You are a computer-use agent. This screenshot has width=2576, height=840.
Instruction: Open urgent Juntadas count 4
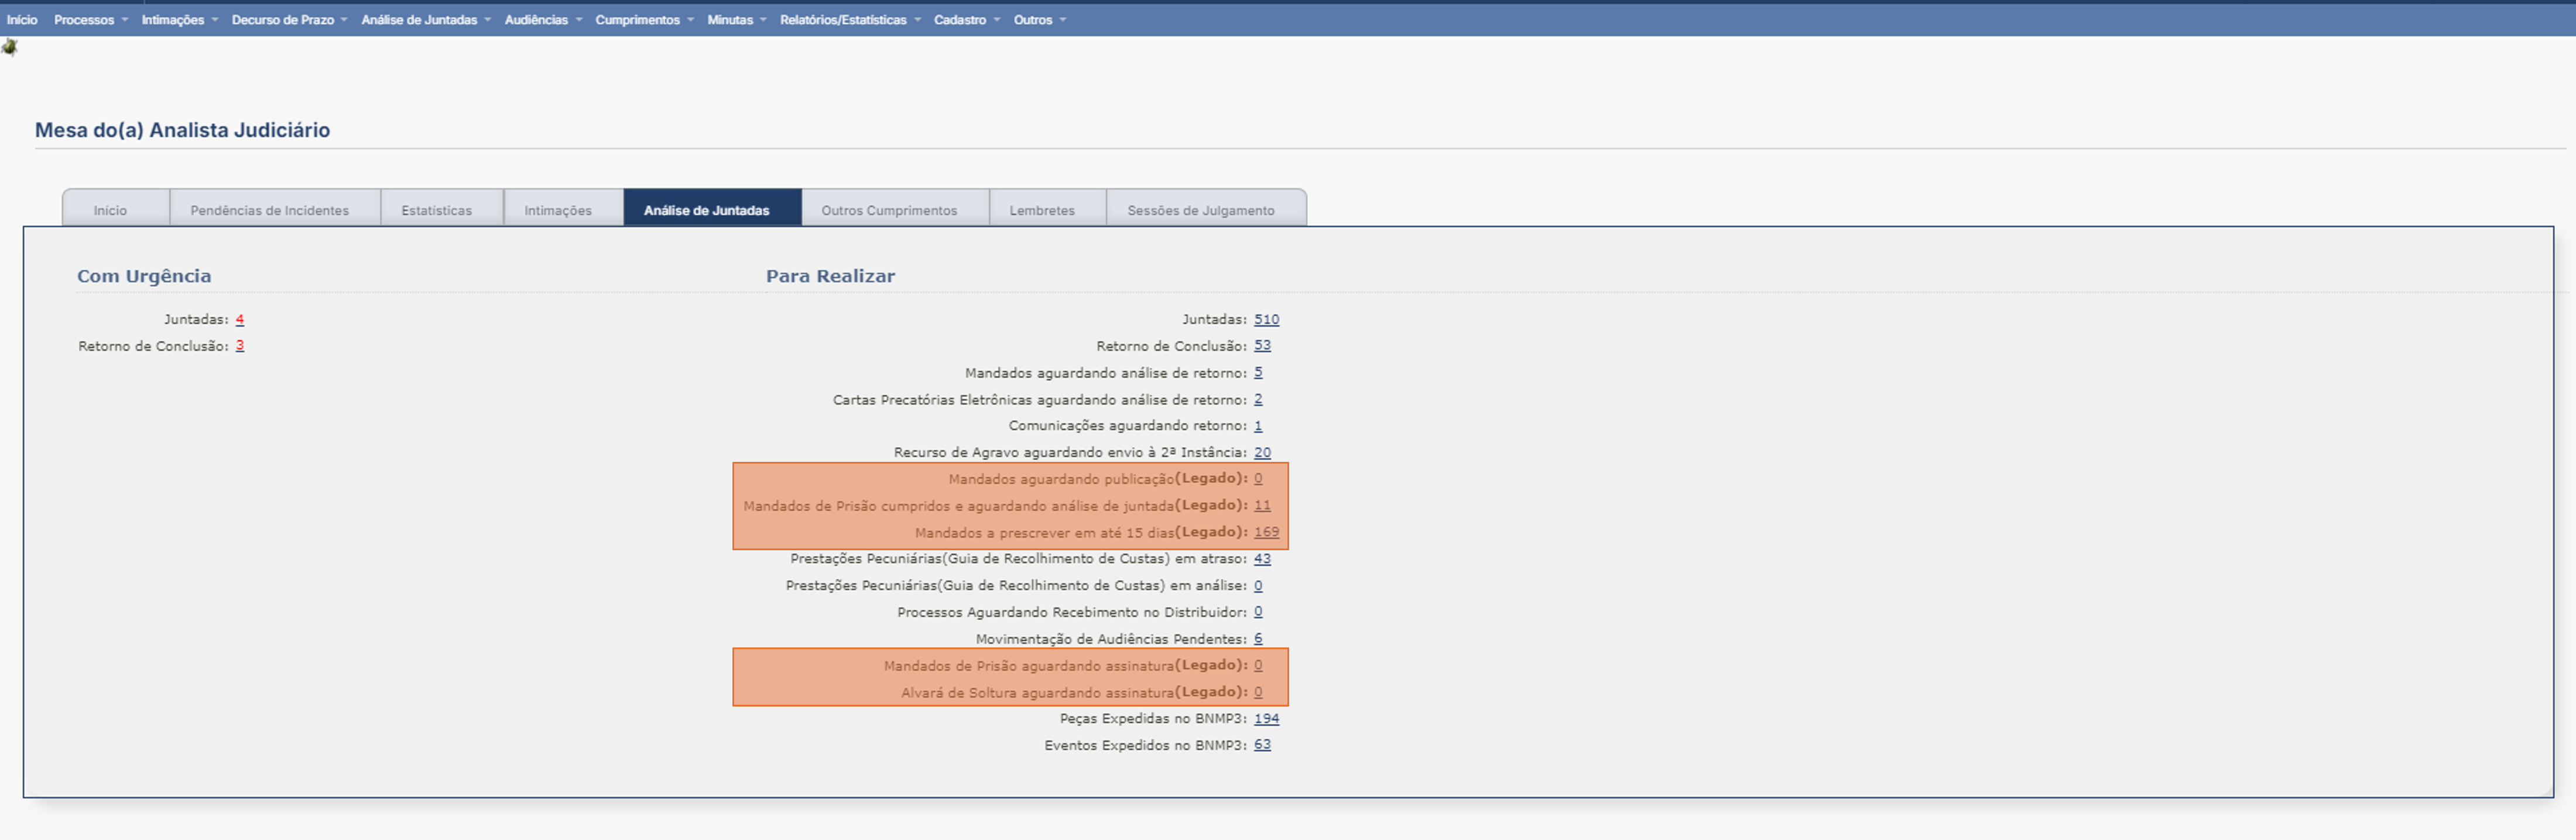(x=240, y=319)
